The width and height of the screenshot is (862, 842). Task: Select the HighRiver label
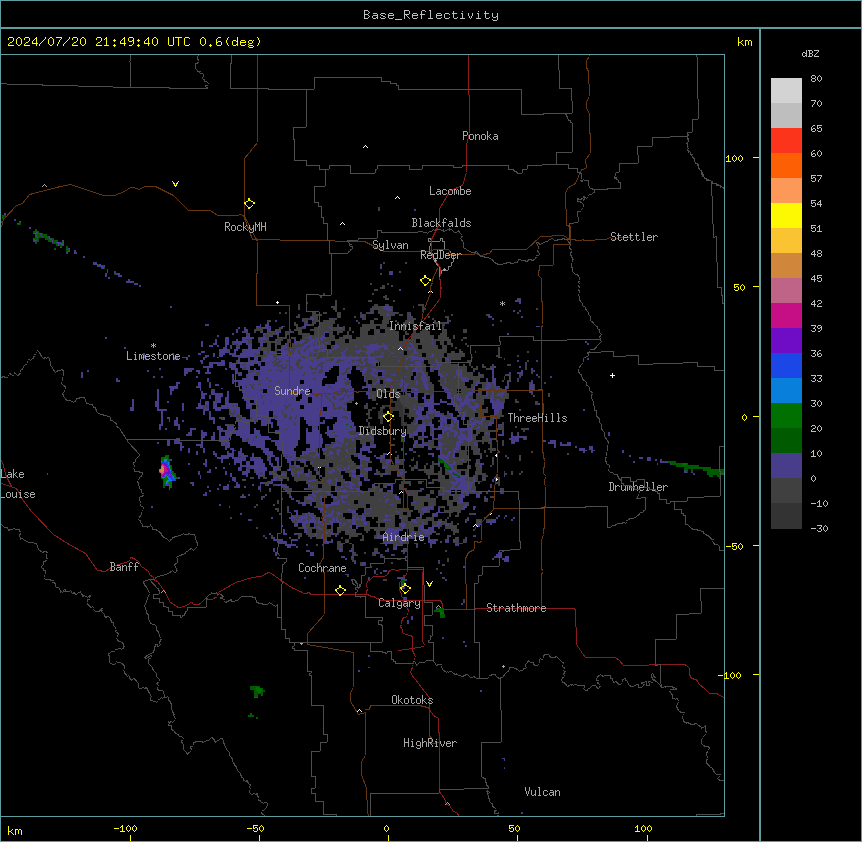[x=430, y=743]
